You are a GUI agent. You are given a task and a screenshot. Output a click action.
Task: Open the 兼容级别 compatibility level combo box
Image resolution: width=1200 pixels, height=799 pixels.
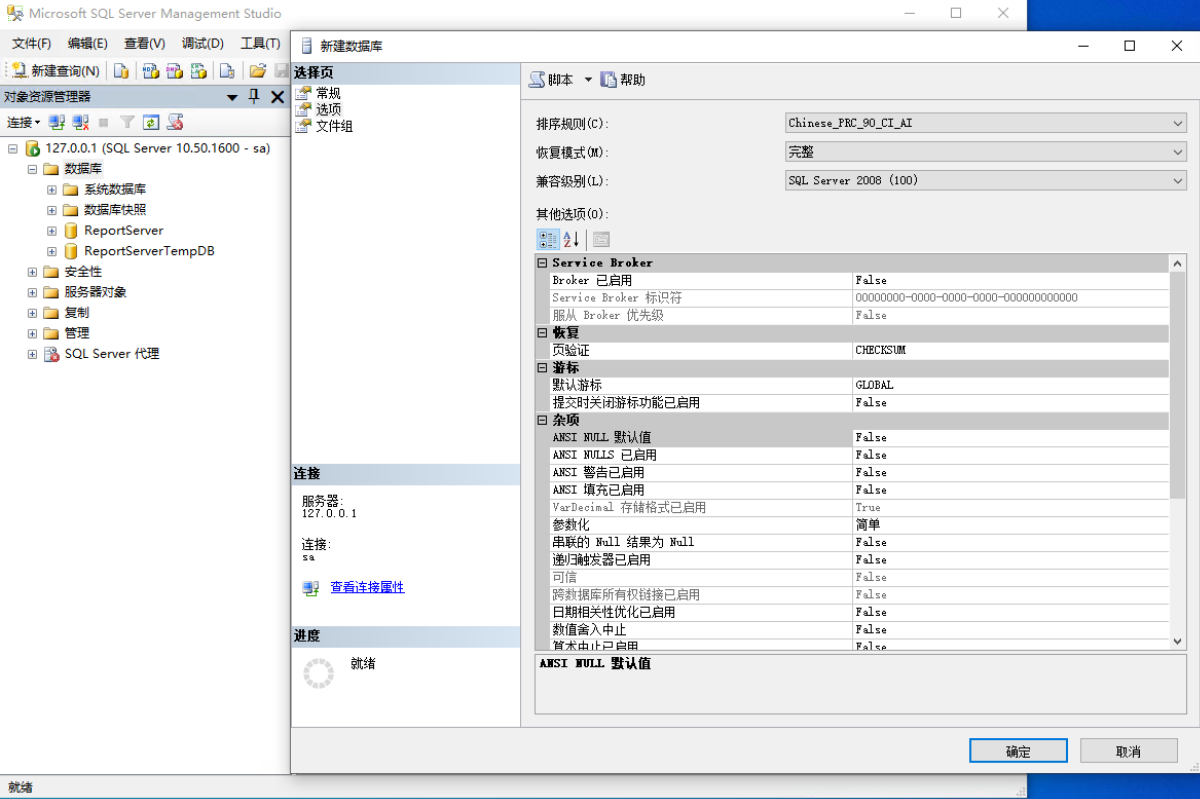[x=986, y=180]
